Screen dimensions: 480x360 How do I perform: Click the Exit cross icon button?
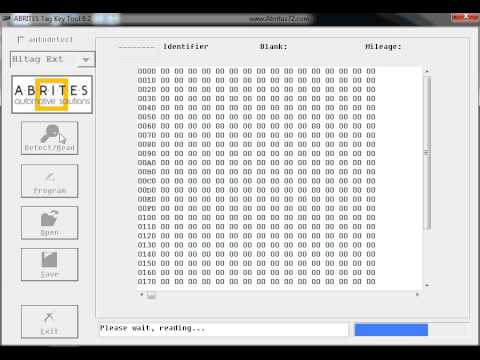point(50,322)
